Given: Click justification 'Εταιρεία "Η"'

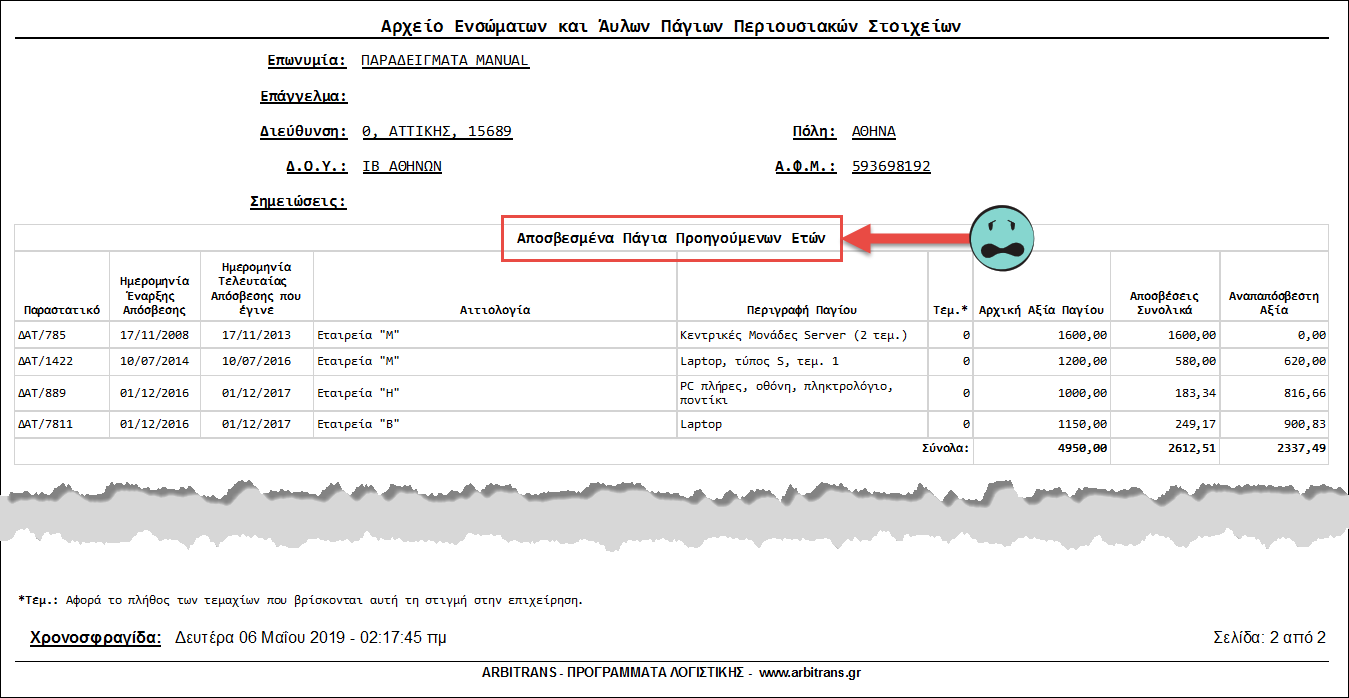Looking at the screenshot, I should pyautogui.click(x=358, y=393).
